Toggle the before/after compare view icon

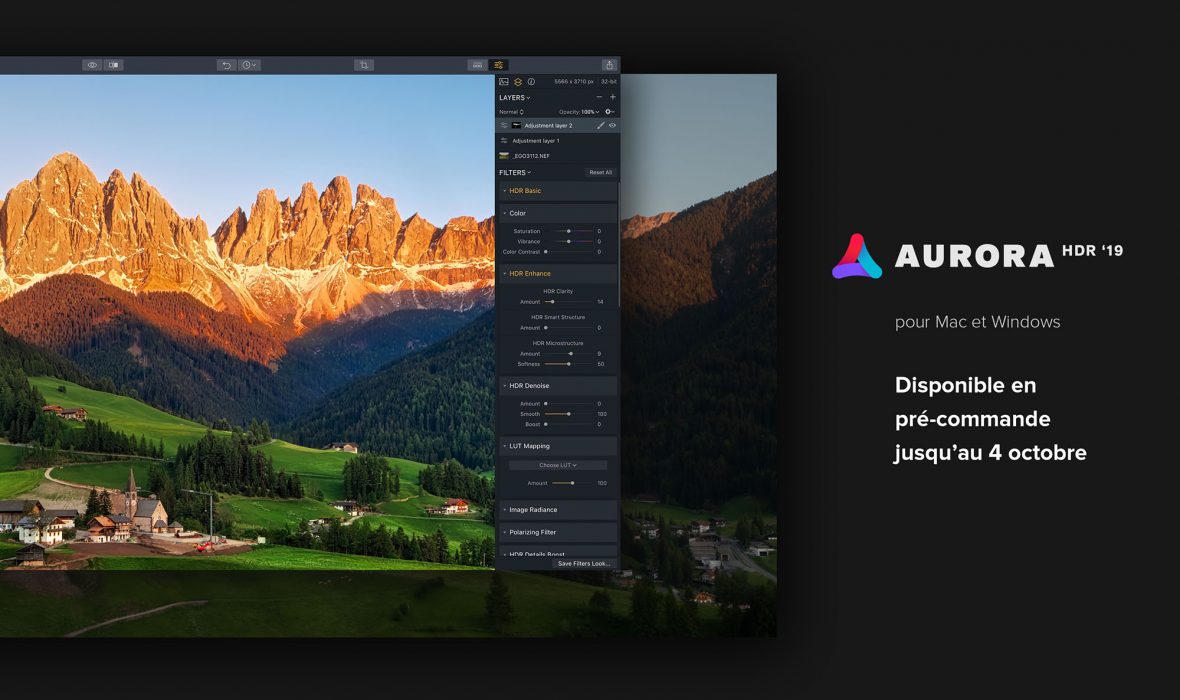click(x=114, y=65)
